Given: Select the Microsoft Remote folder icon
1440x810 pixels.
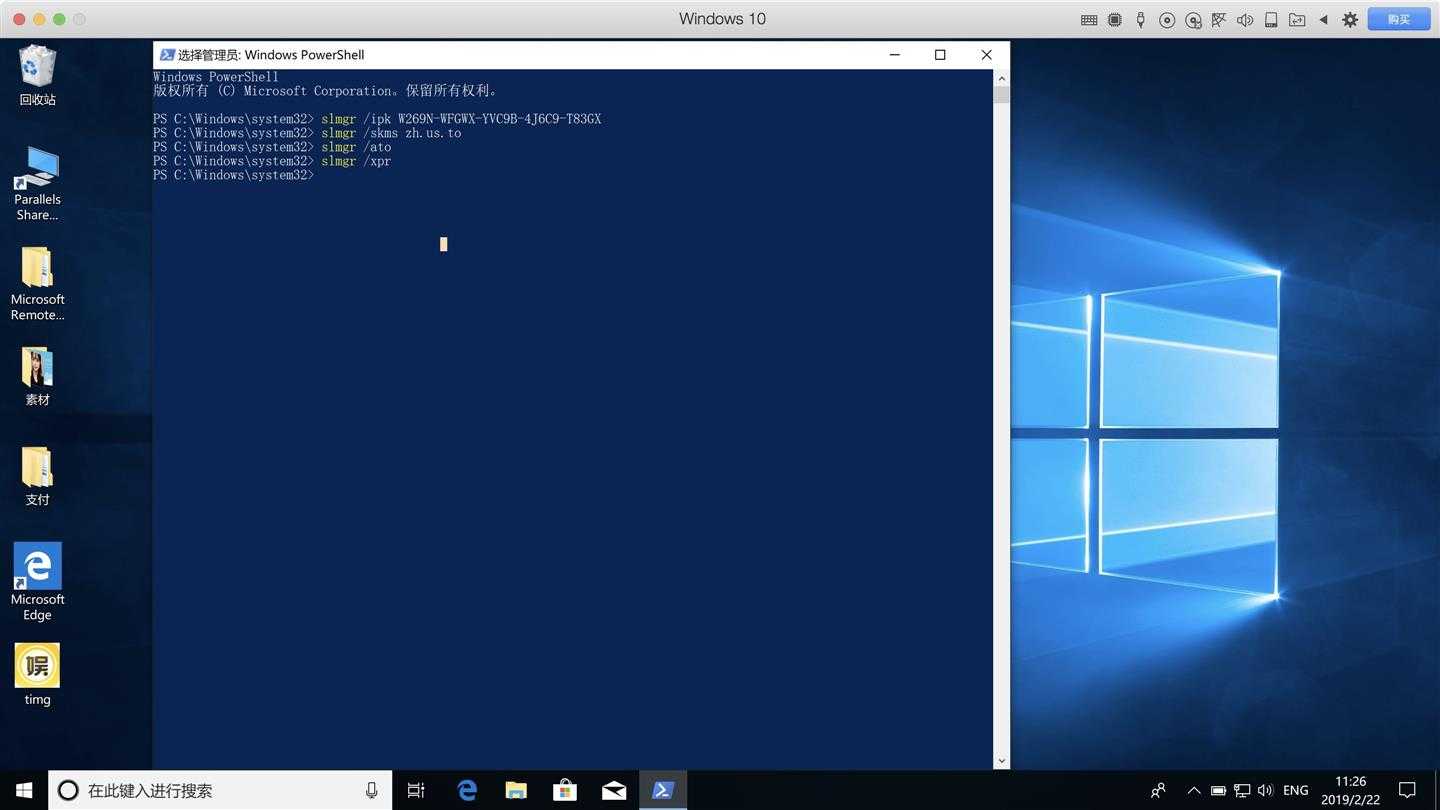Looking at the screenshot, I should pyautogui.click(x=37, y=284).
